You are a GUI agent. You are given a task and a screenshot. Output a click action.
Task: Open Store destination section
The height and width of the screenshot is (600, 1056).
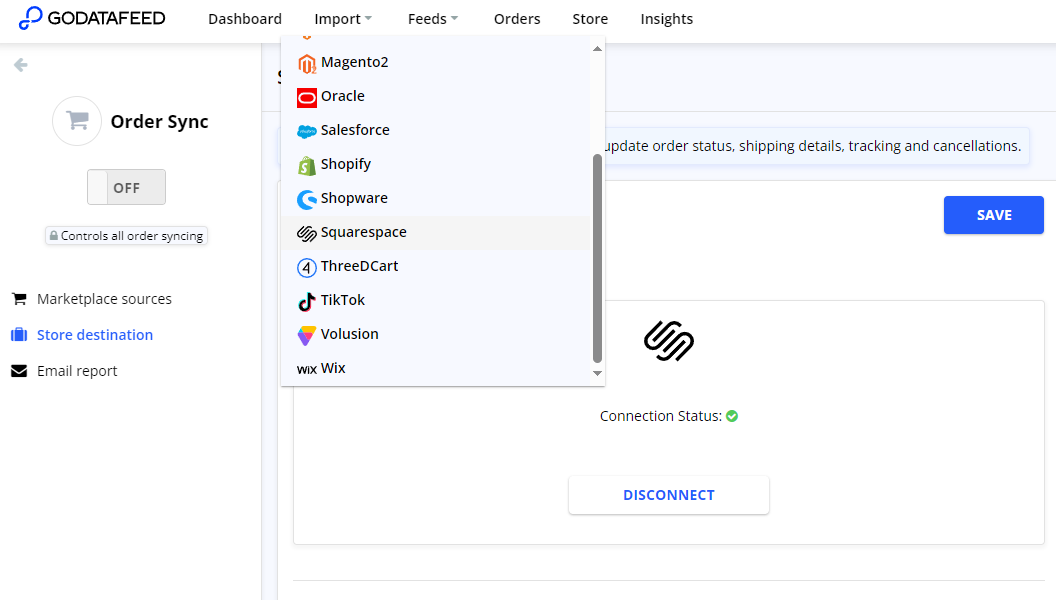[95, 335]
